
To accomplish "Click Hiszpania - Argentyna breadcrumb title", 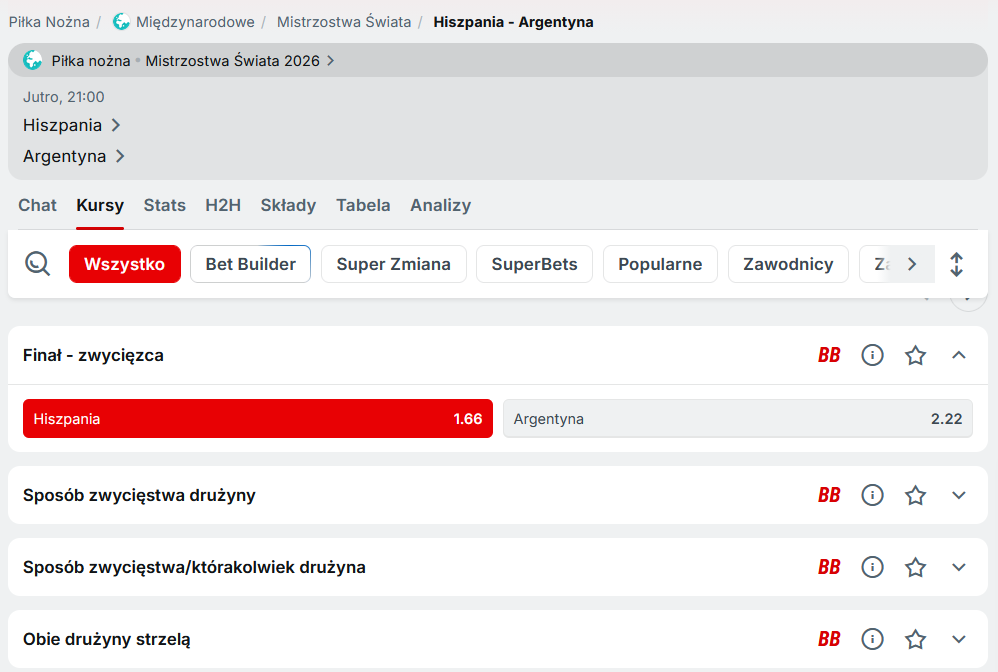I will point(513,22).
